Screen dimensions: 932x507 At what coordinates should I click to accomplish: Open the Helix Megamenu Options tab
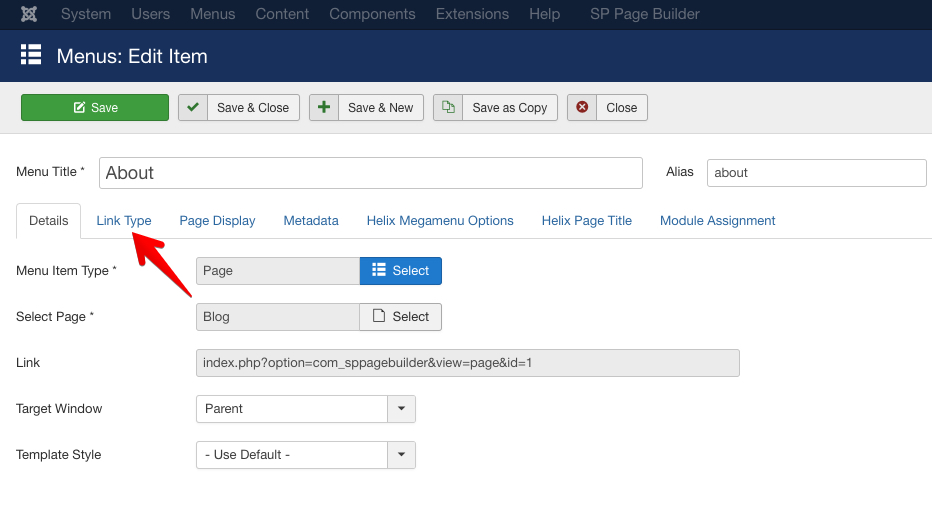coord(440,221)
